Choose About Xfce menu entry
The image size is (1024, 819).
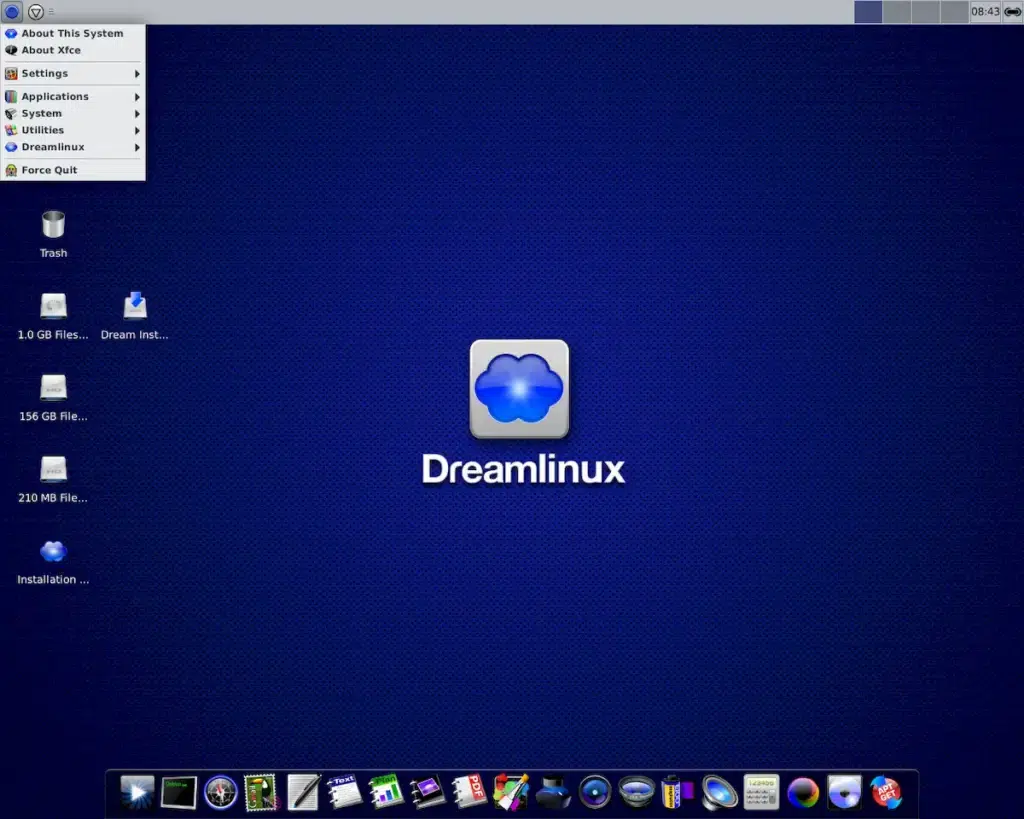(72, 50)
